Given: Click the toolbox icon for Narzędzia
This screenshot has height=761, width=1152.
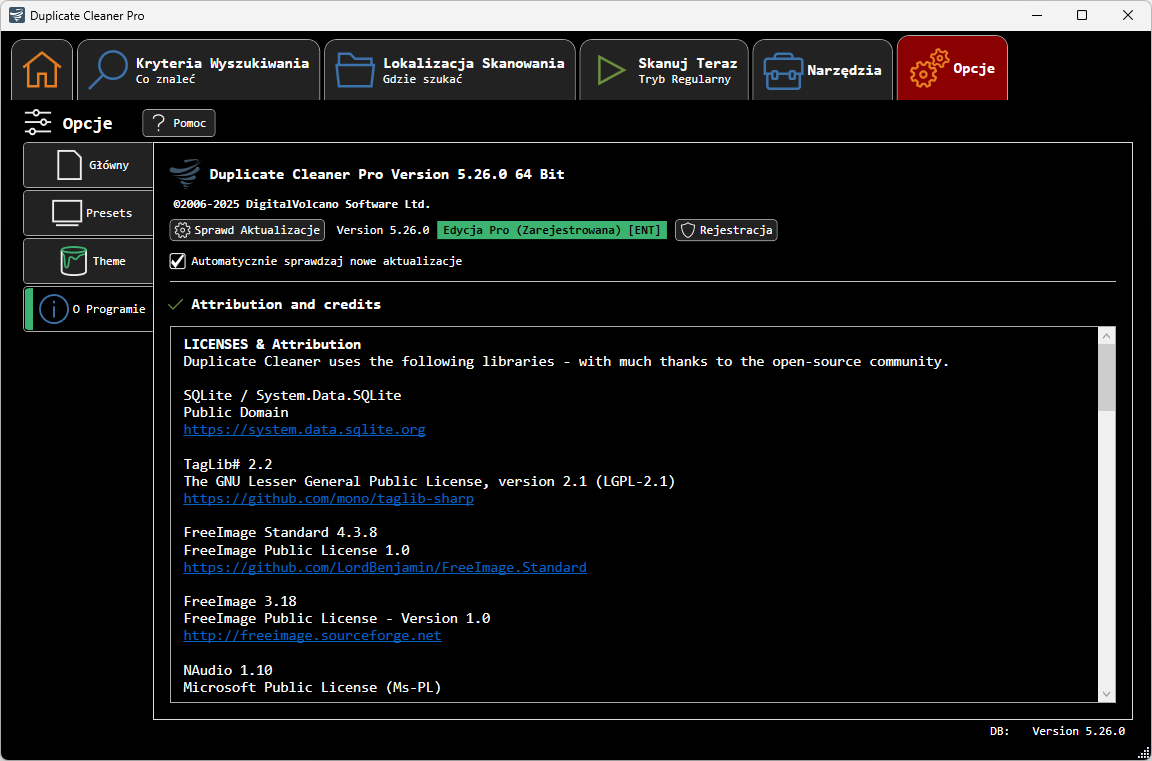Looking at the screenshot, I should coord(782,72).
